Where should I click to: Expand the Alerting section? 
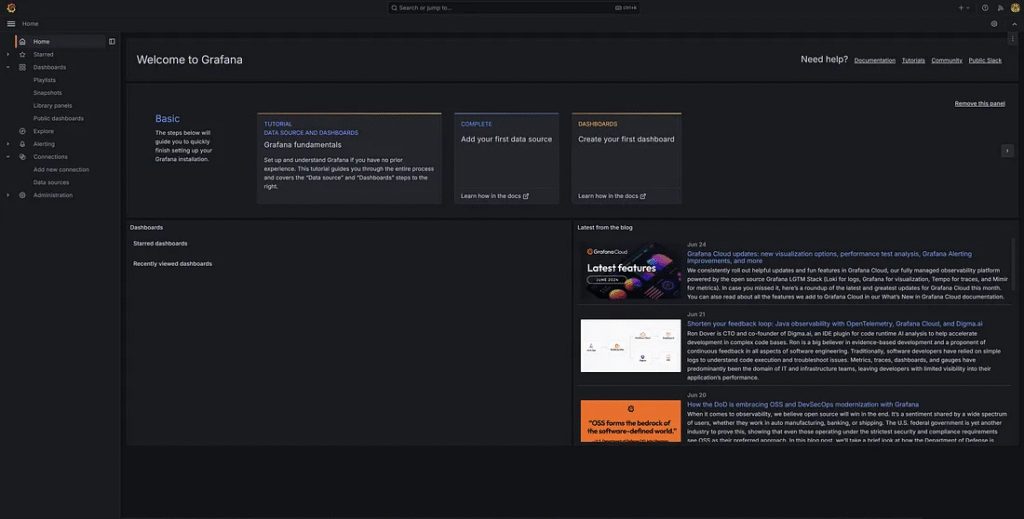(x=8, y=144)
